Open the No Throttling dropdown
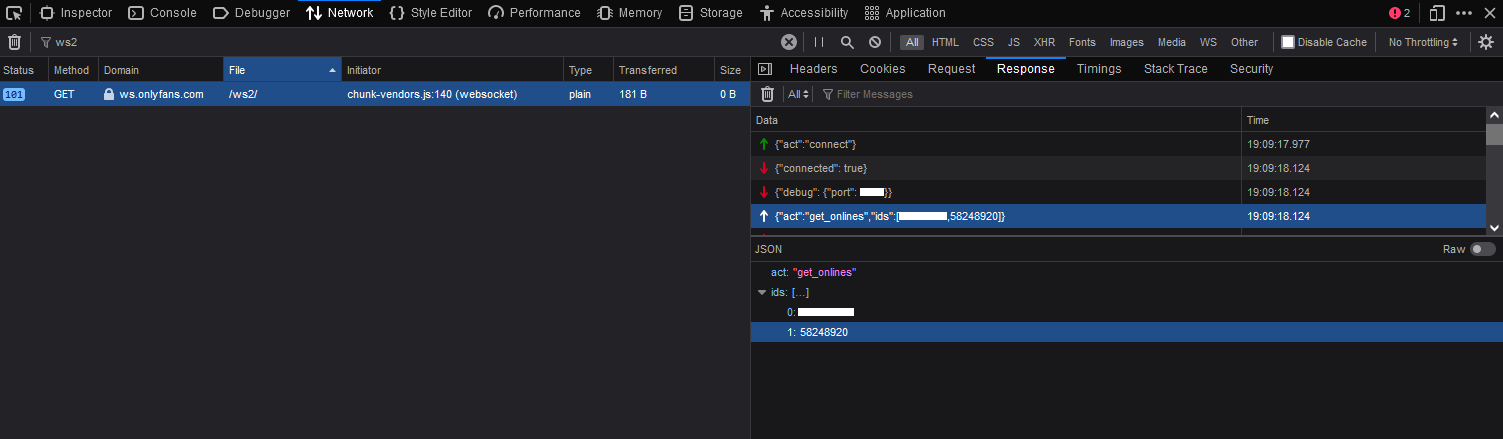The image size is (1503, 439). click(1423, 42)
